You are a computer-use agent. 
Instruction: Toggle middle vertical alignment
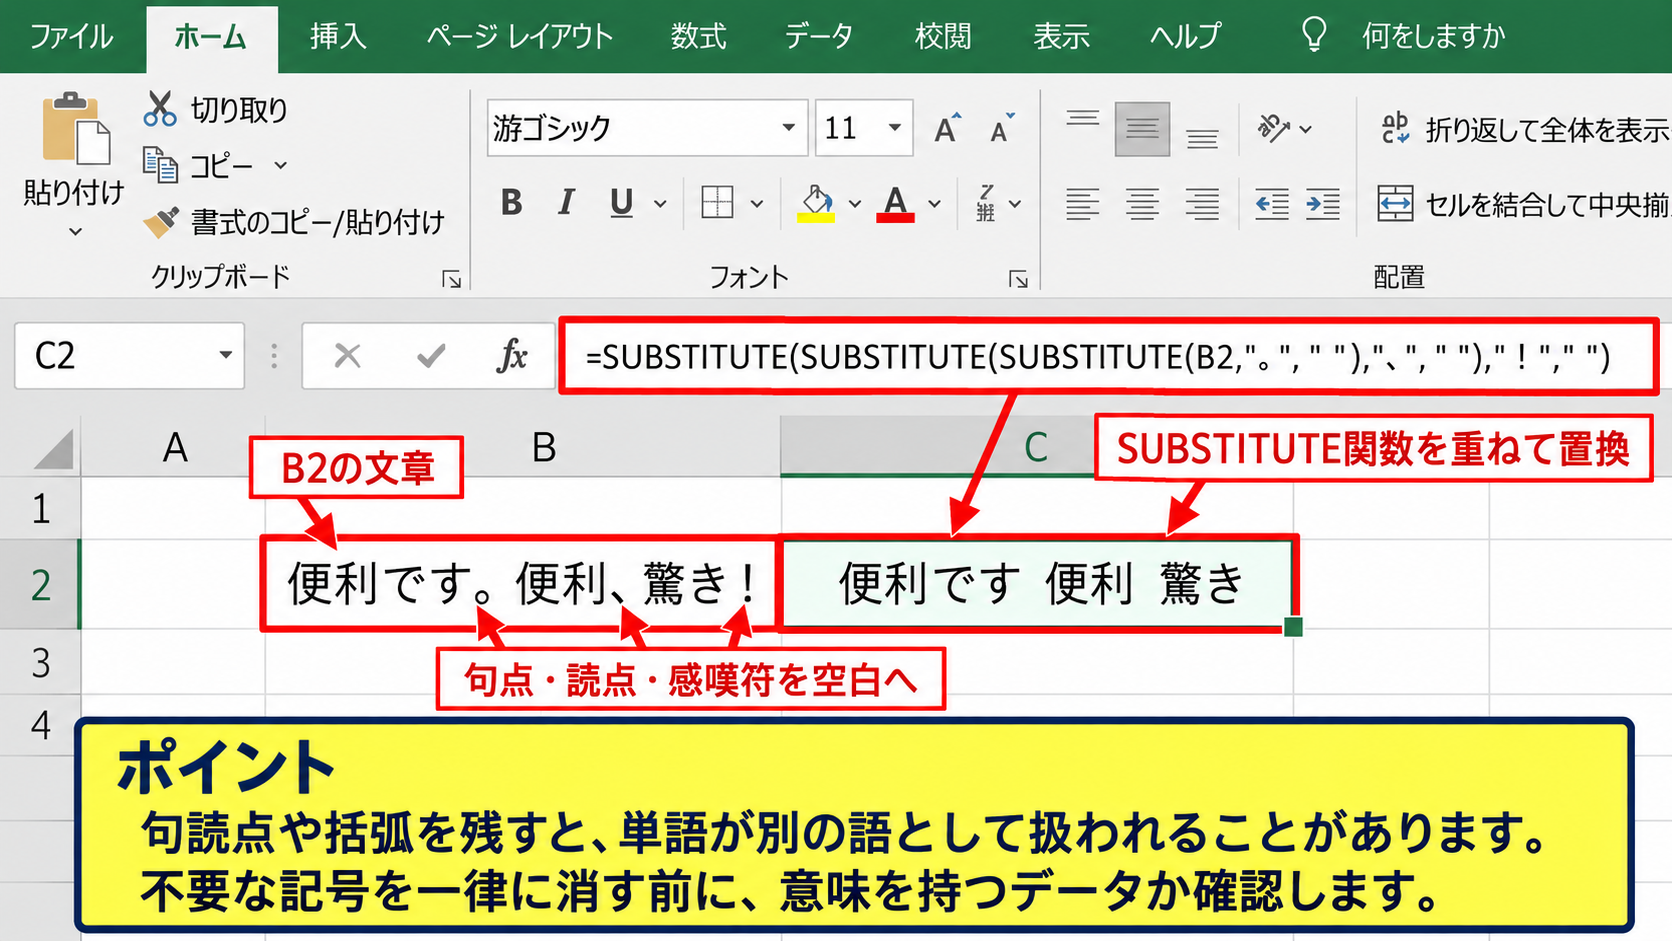click(1142, 128)
